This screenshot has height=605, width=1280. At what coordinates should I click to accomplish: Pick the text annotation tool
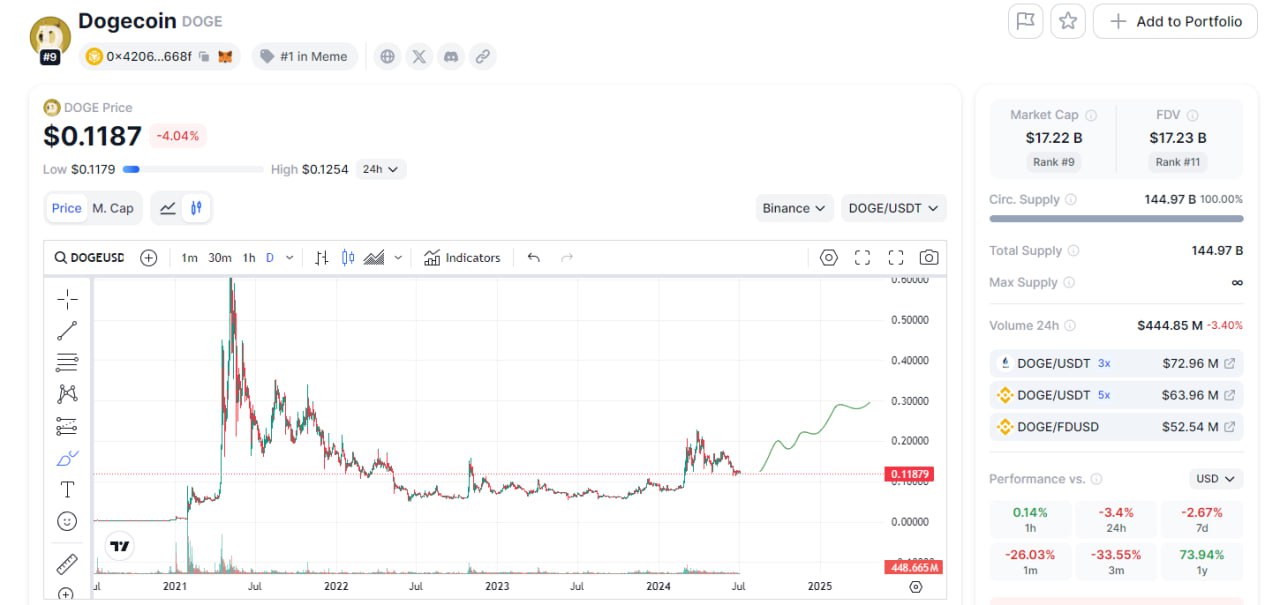[67, 489]
